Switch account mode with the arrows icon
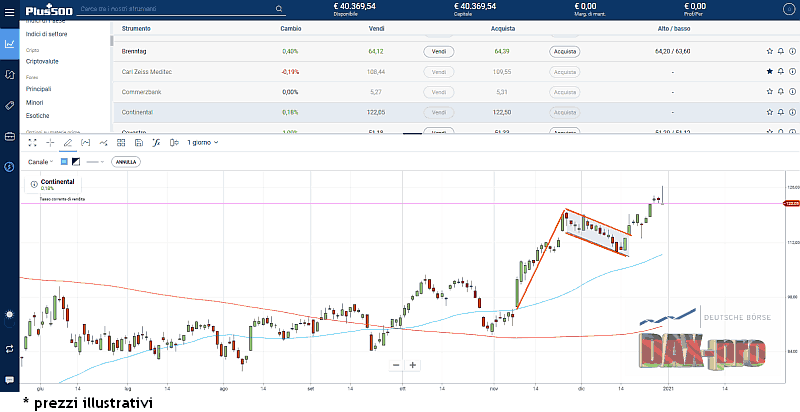The image size is (800, 412). click(x=9, y=349)
